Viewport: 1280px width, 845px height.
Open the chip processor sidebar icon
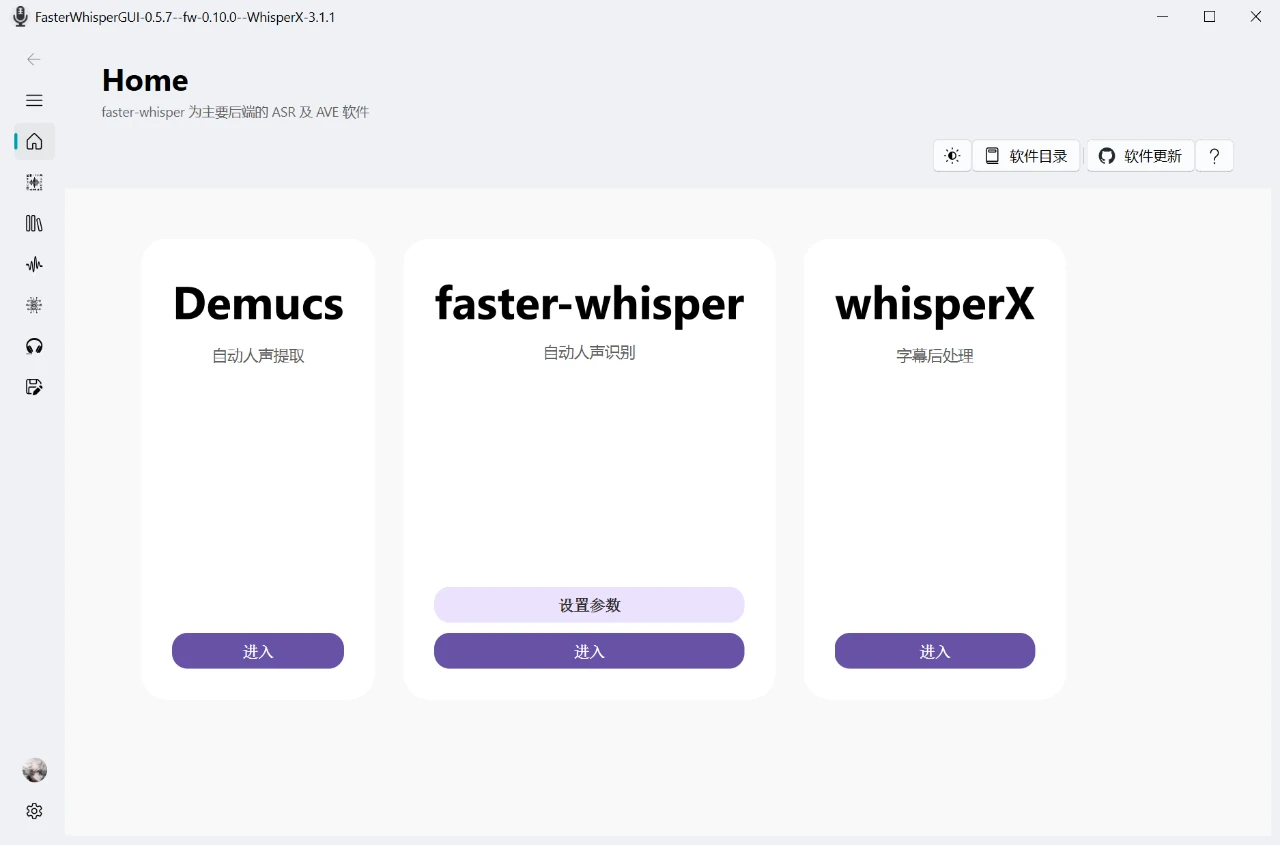34,305
